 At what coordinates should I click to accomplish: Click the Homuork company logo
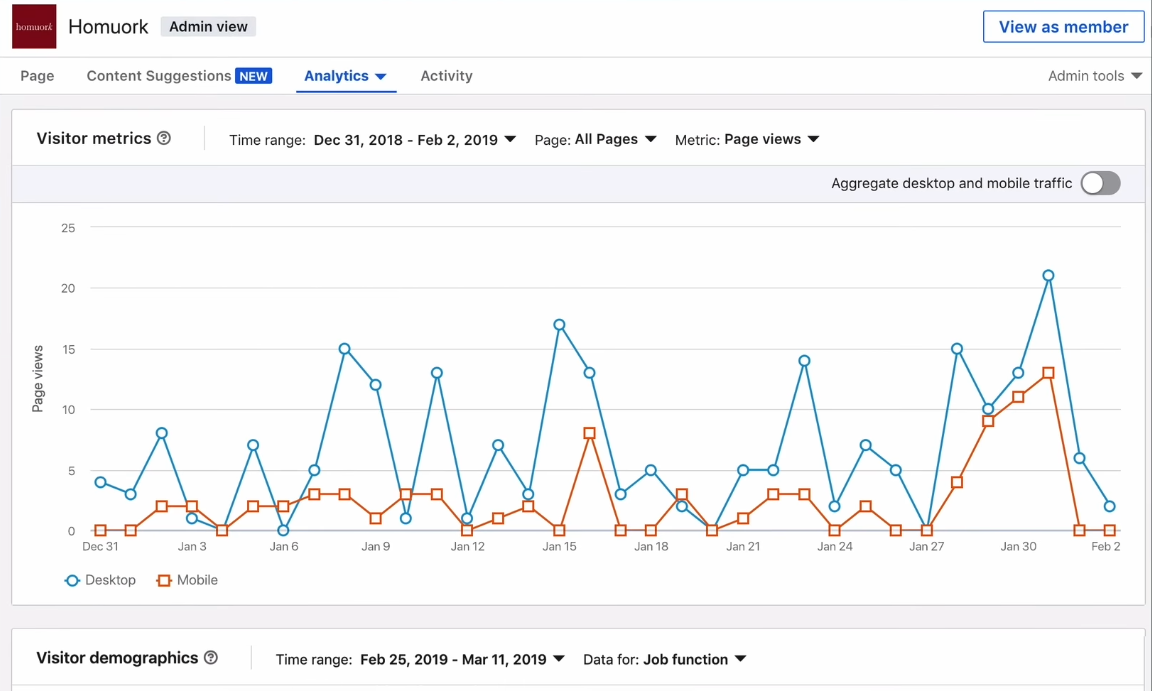pyautogui.click(x=34, y=26)
